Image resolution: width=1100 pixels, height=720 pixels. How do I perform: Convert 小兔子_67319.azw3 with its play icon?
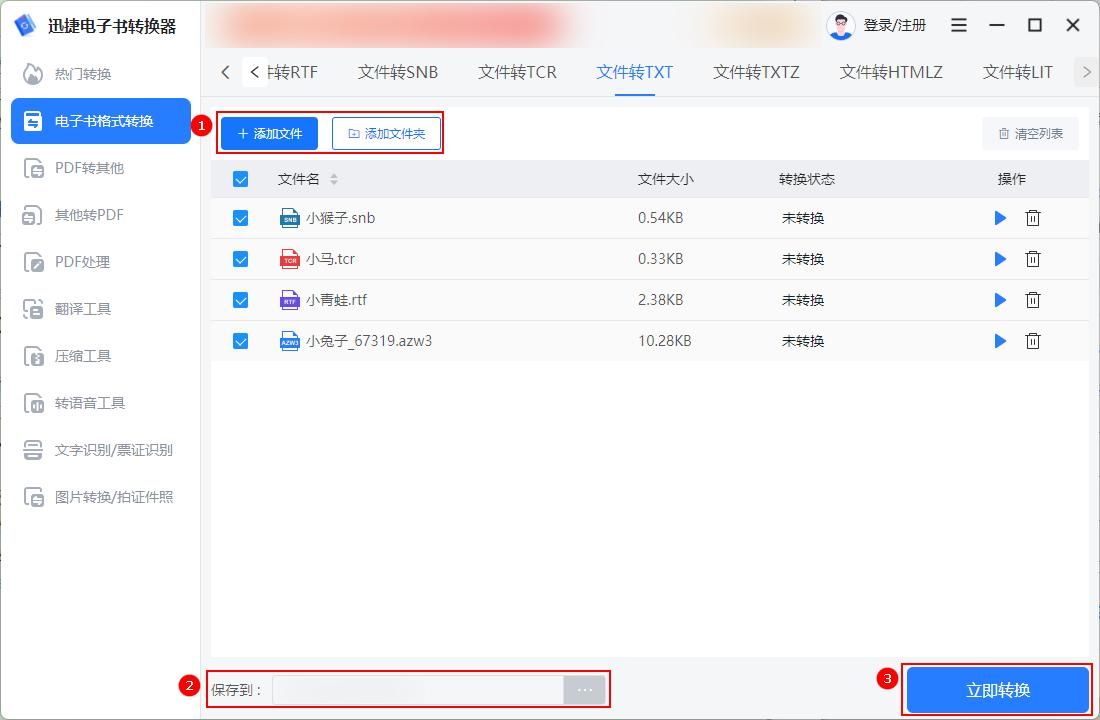click(x=1000, y=341)
